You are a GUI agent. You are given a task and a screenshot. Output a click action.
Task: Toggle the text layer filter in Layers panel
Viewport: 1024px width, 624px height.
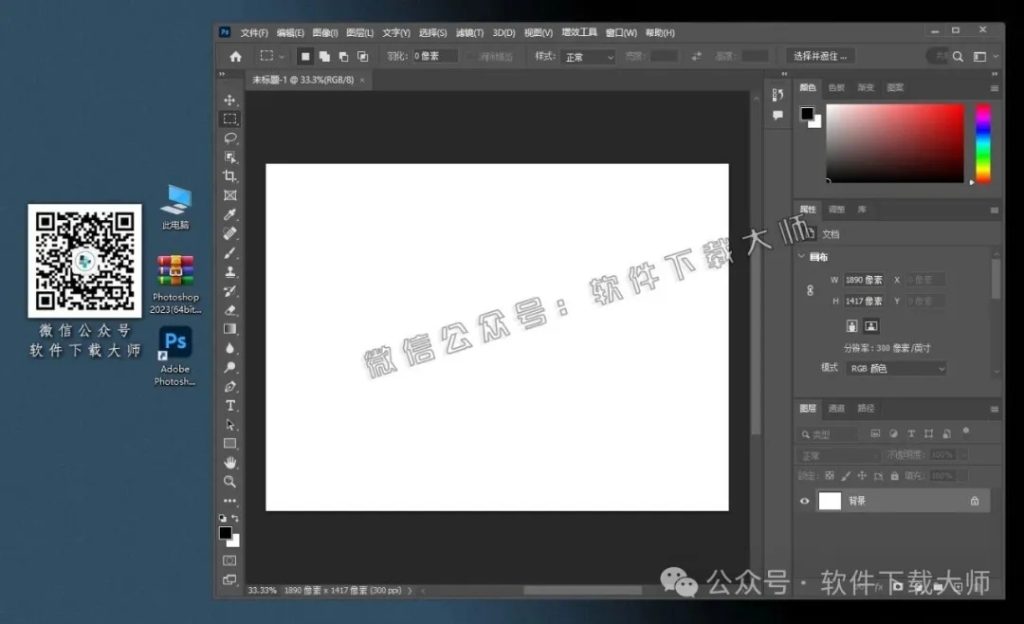click(x=912, y=433)
